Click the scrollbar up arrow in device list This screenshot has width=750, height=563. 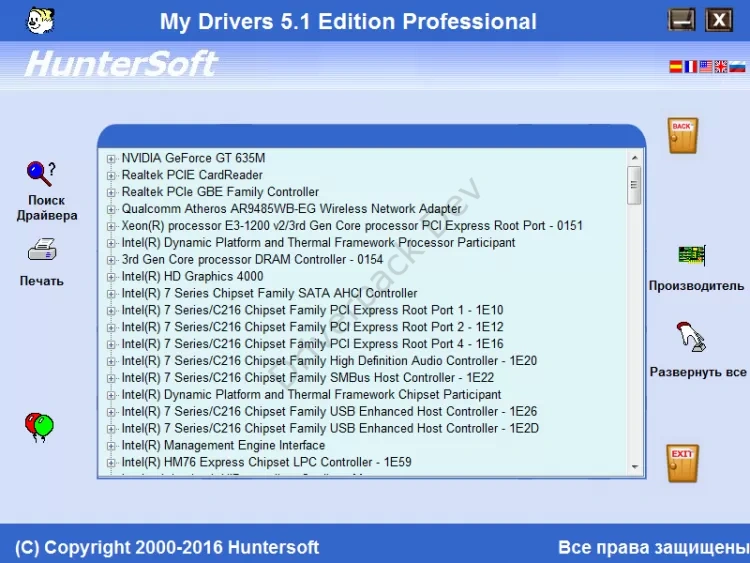coord(635,157)
